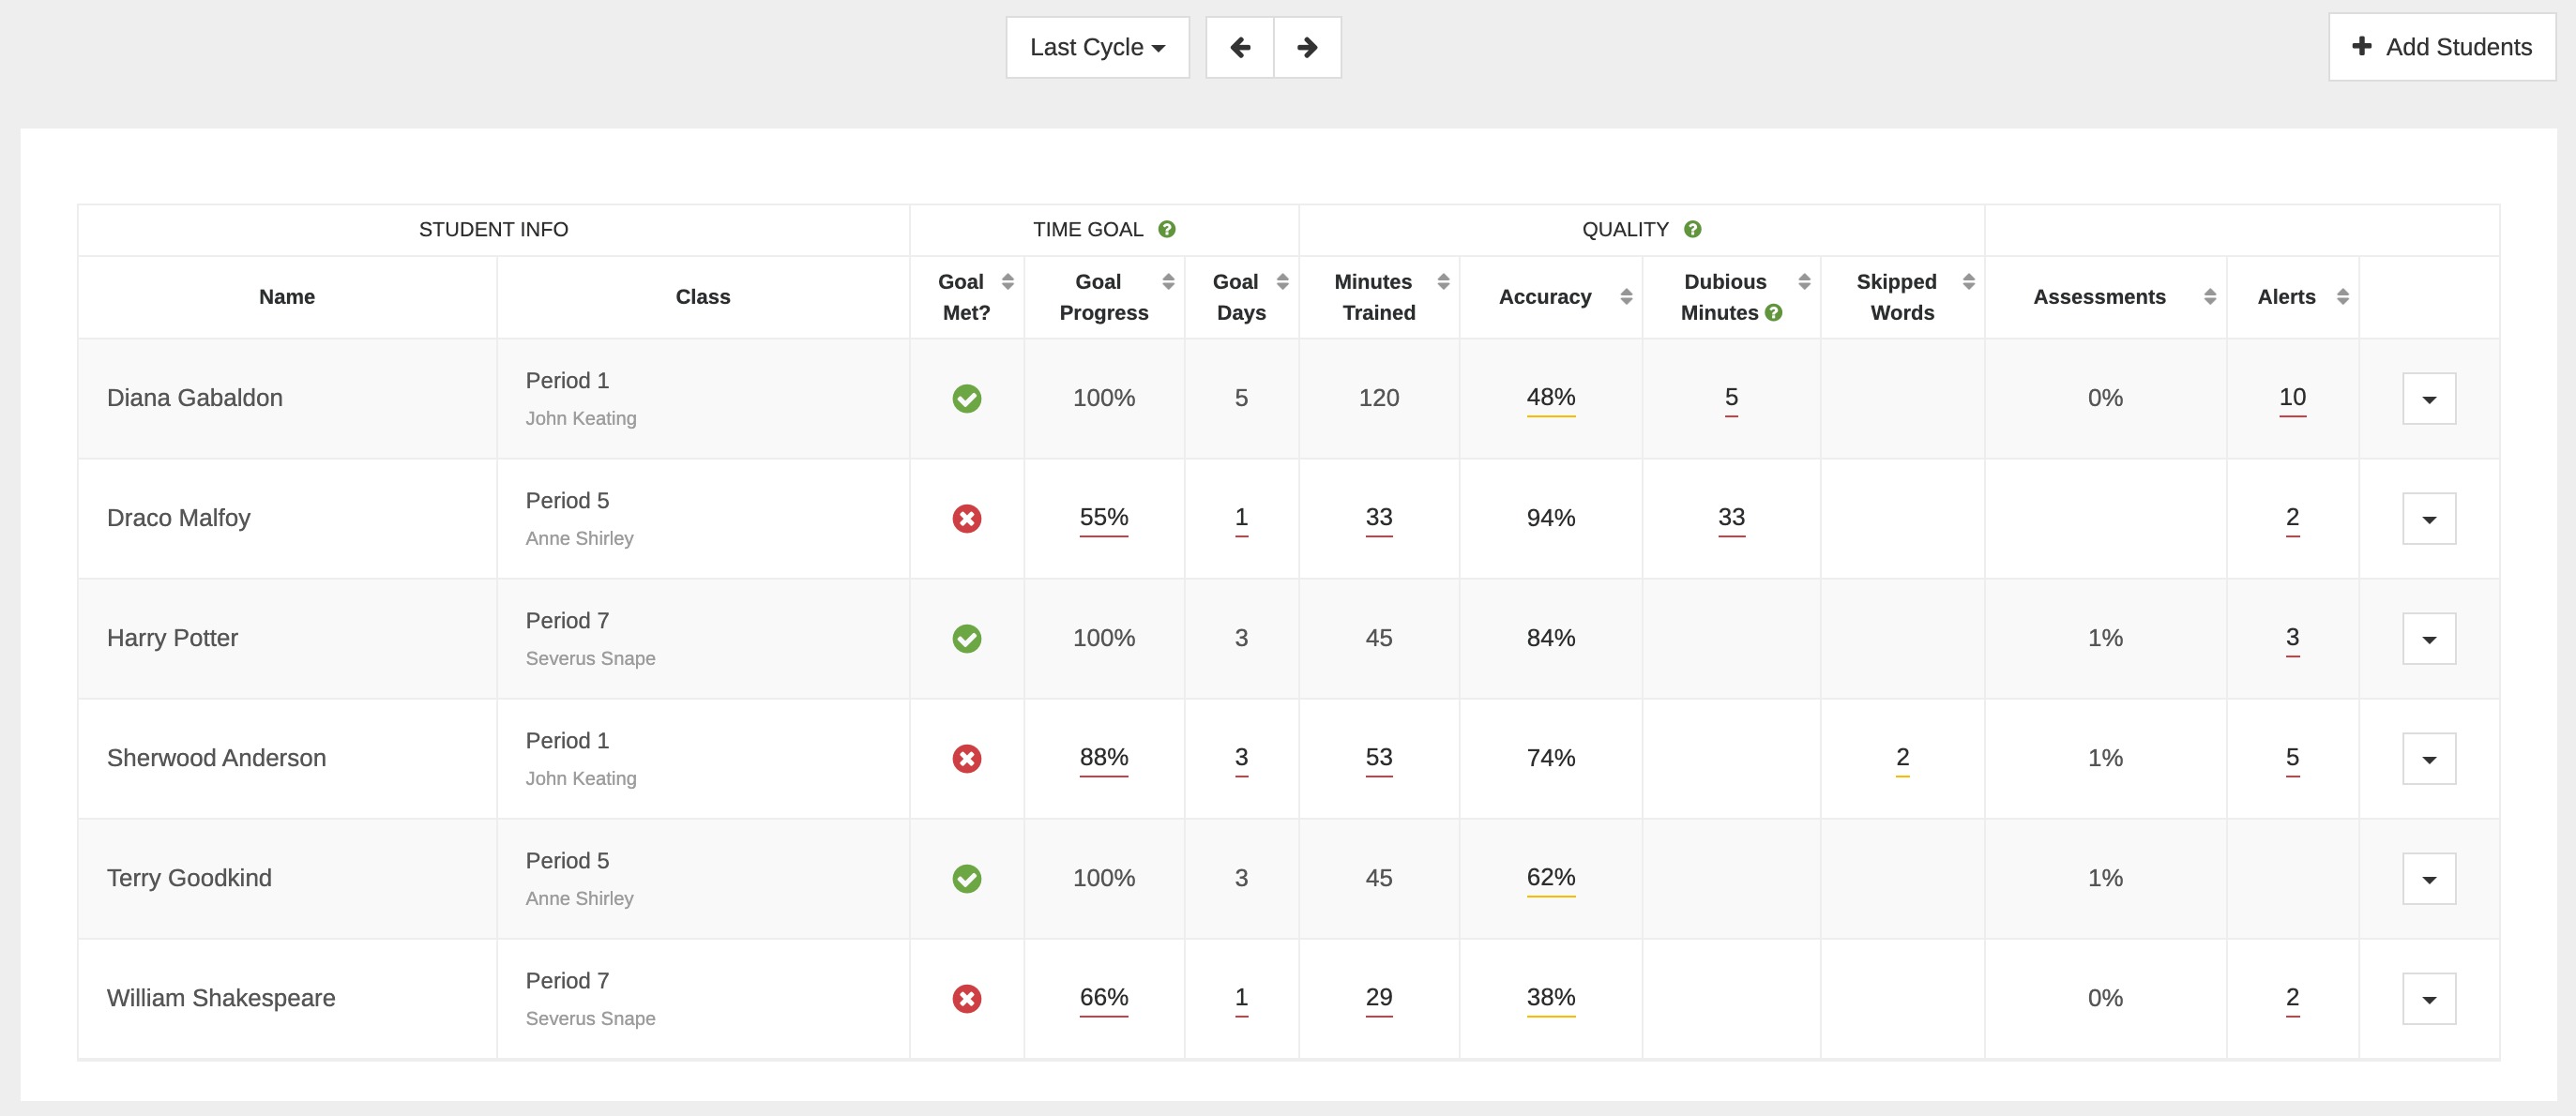
Task: Click the next cycle right arrow
Action: (1306, 47)
